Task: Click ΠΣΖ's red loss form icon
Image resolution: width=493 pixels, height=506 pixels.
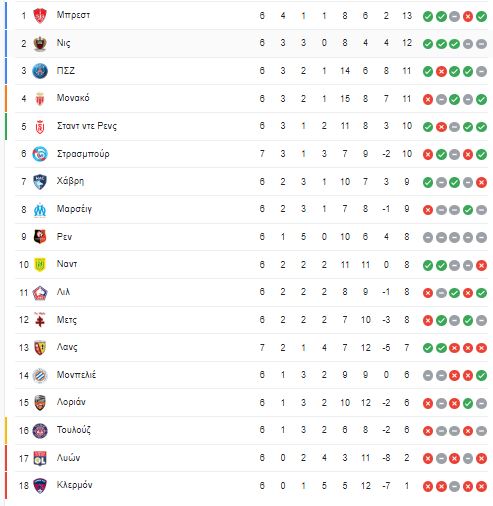Action: pos(441,72)
